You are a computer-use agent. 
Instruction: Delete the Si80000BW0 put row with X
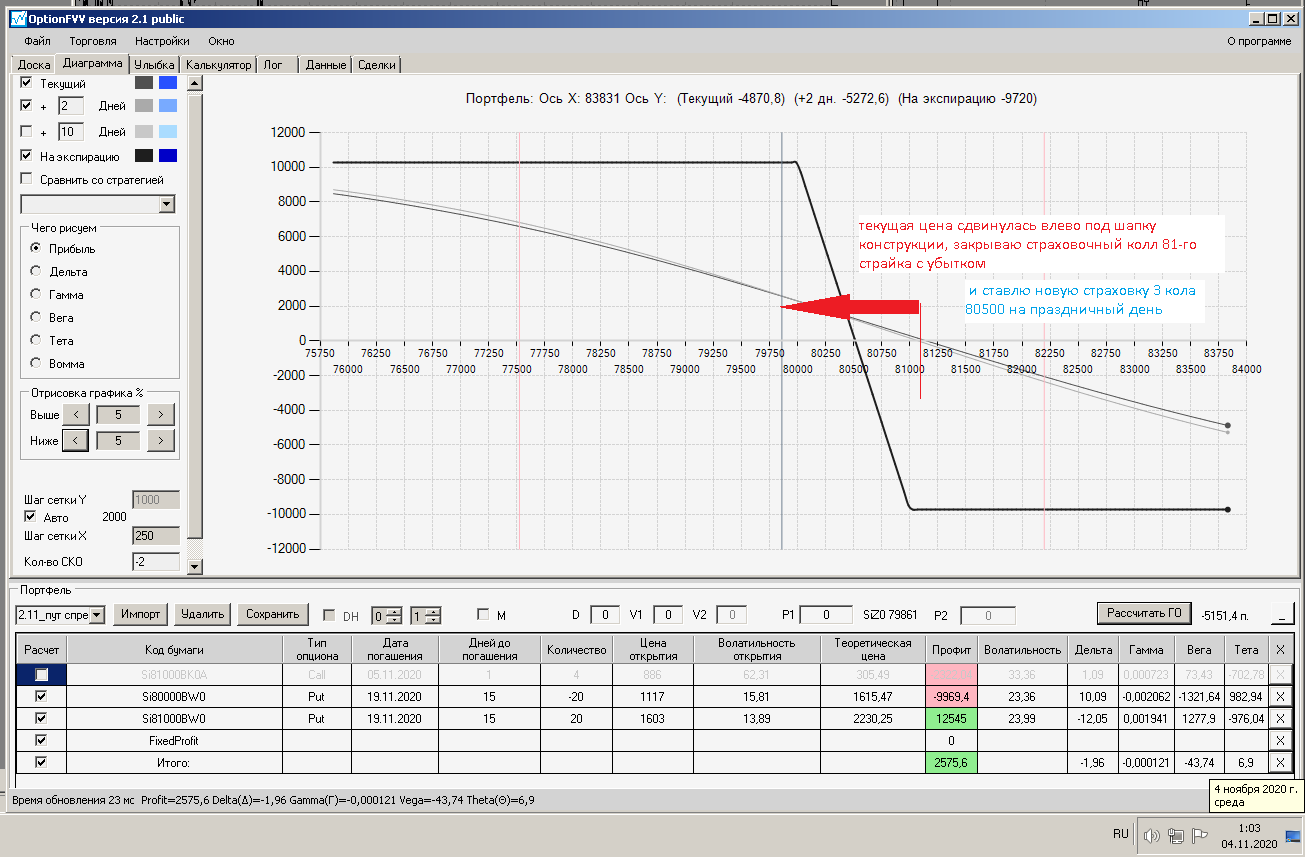click(x=1280, y=695)
